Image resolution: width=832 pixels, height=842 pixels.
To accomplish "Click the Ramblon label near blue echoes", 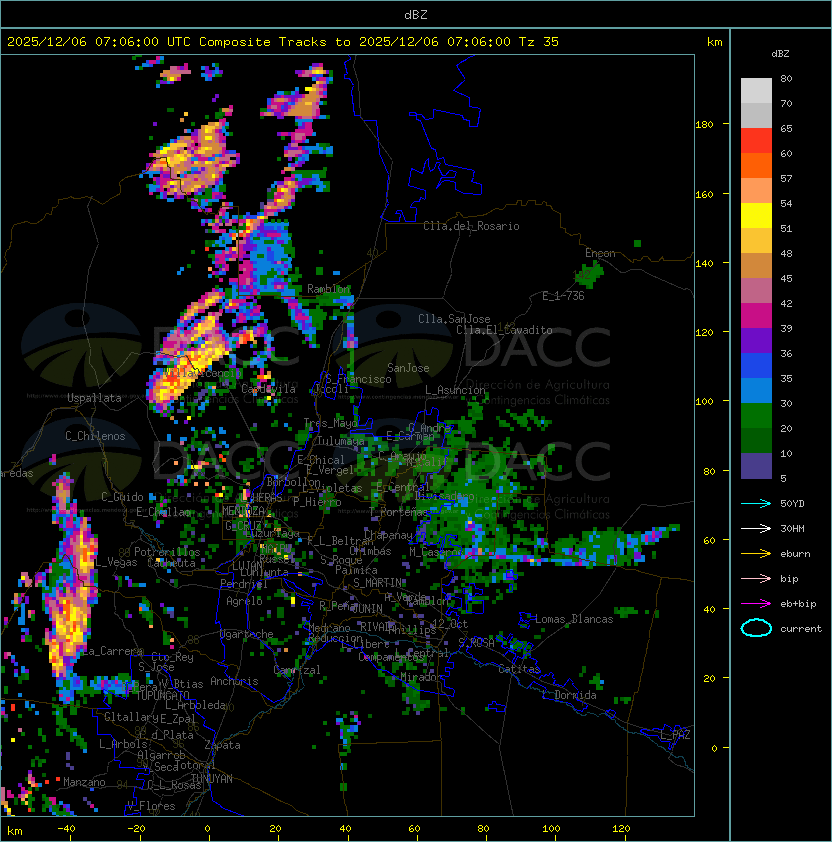I will (x=328, y=289).
